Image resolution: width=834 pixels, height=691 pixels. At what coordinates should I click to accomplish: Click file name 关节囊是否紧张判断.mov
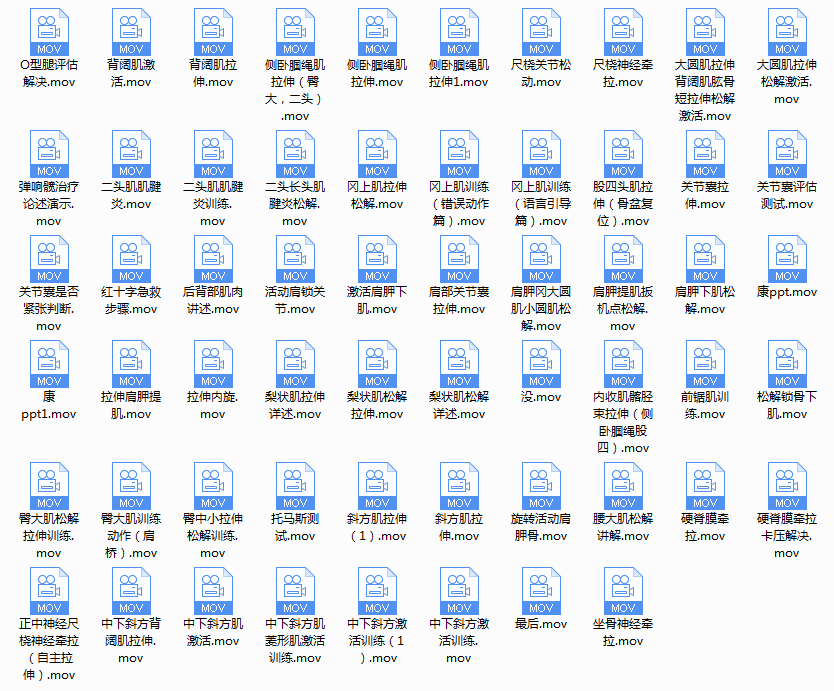coord(49,309)
